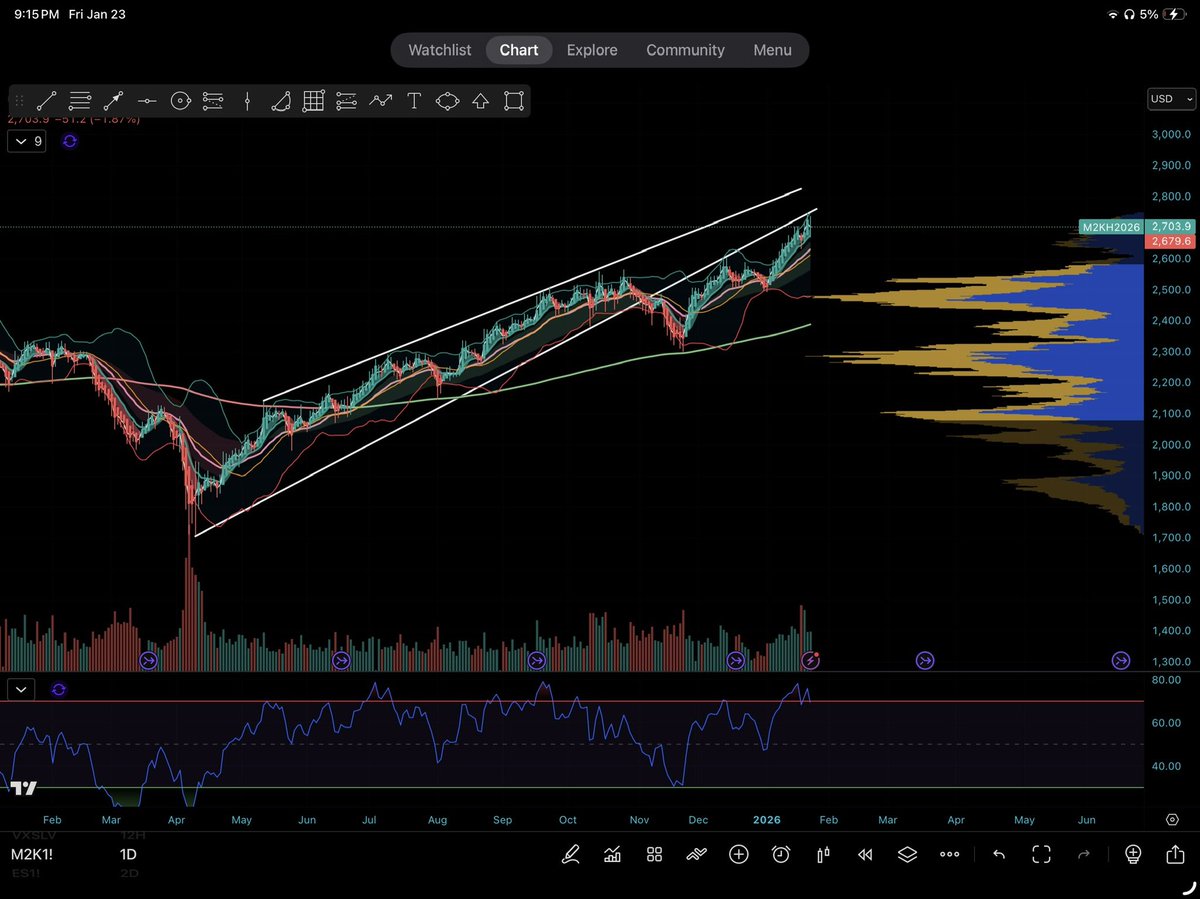Screen dimensions: 1200x899
Task: Tap the 2,703.9 current price tag
Action: [x=1170, y=227]
